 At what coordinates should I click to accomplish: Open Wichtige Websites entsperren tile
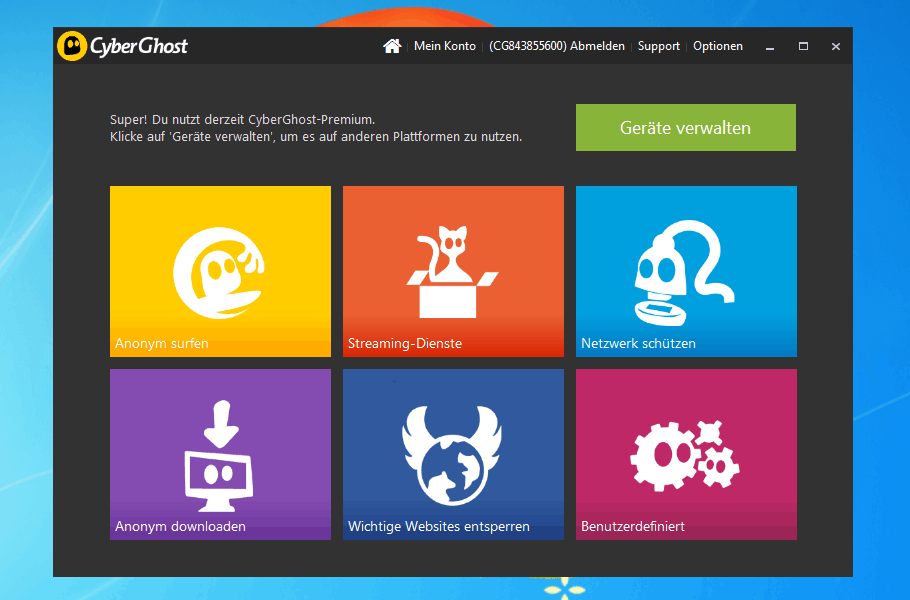[453, 454]
